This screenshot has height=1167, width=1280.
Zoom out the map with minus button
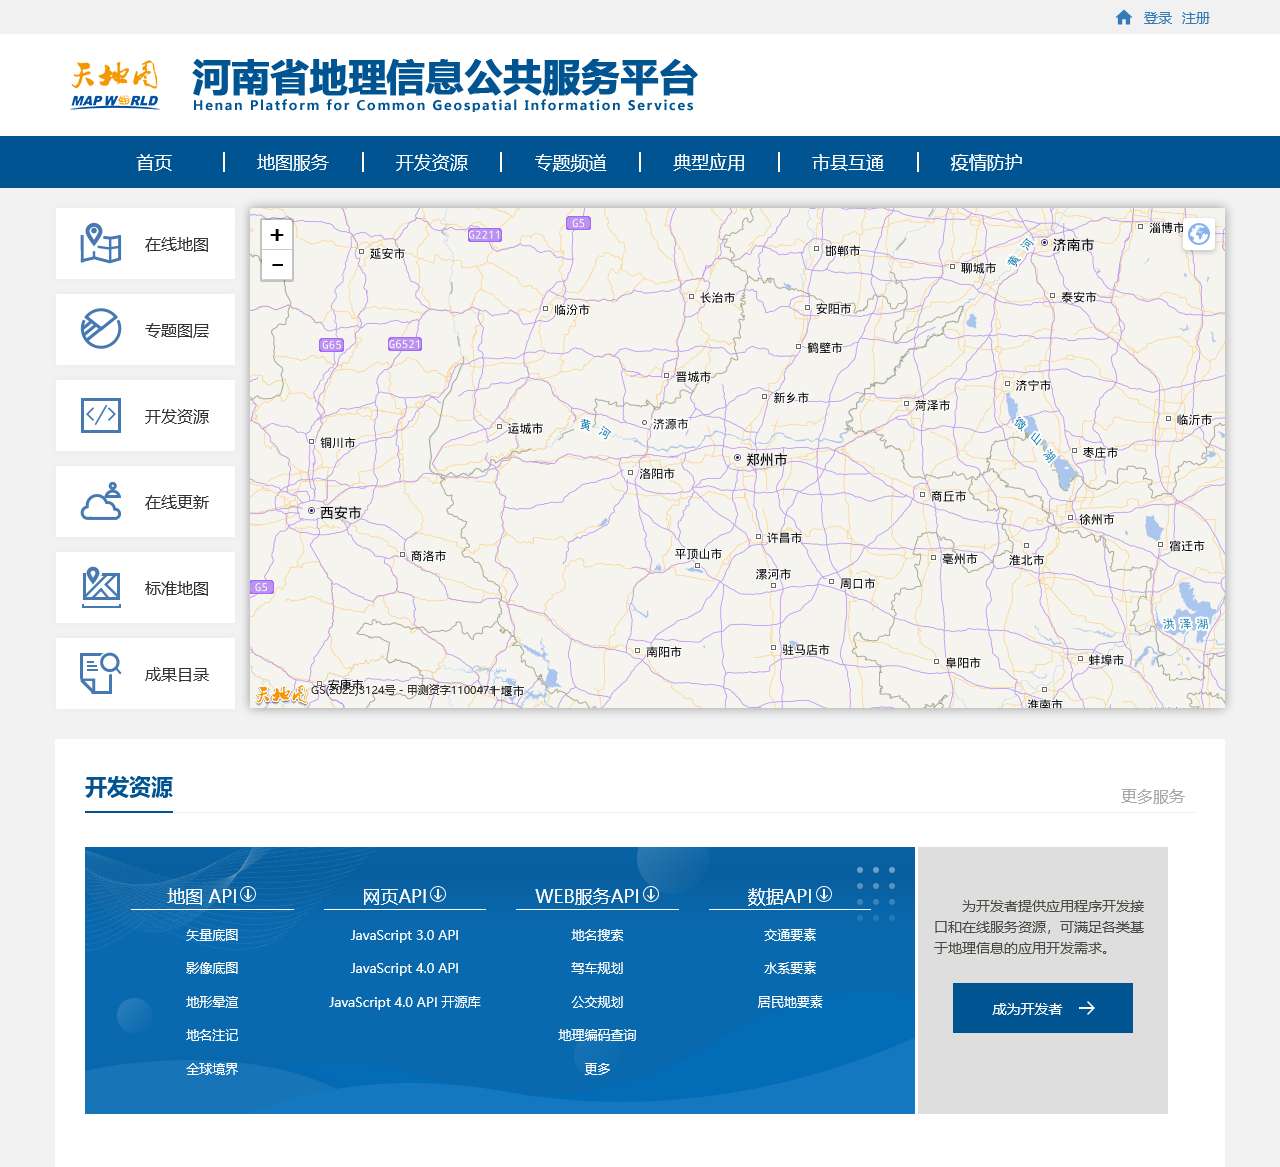tap(277, 265)
